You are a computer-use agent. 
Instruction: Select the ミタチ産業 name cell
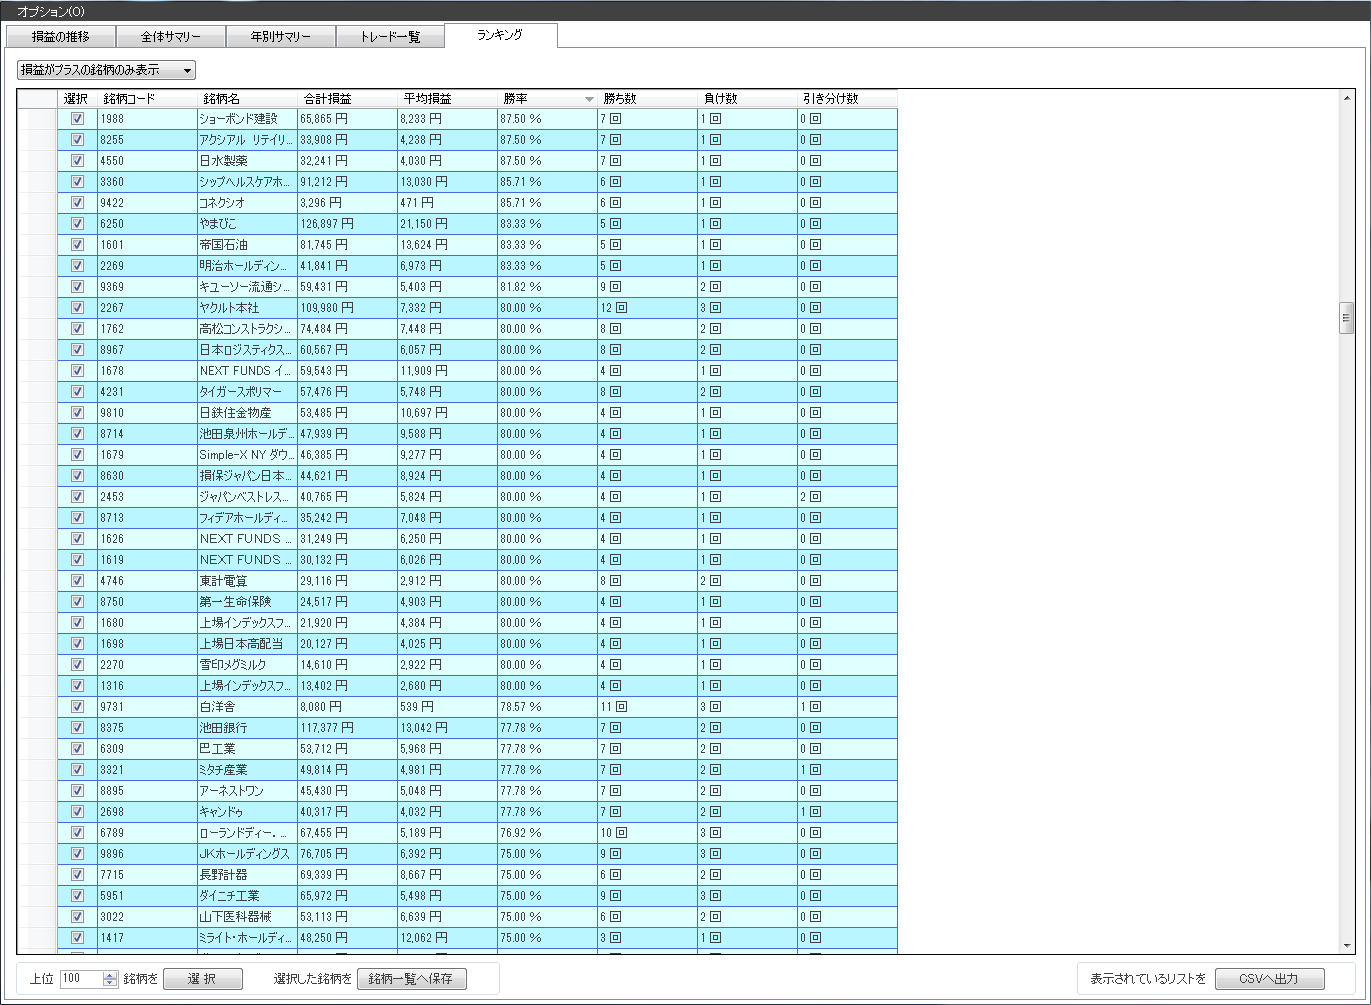click(x=247, y=770)
